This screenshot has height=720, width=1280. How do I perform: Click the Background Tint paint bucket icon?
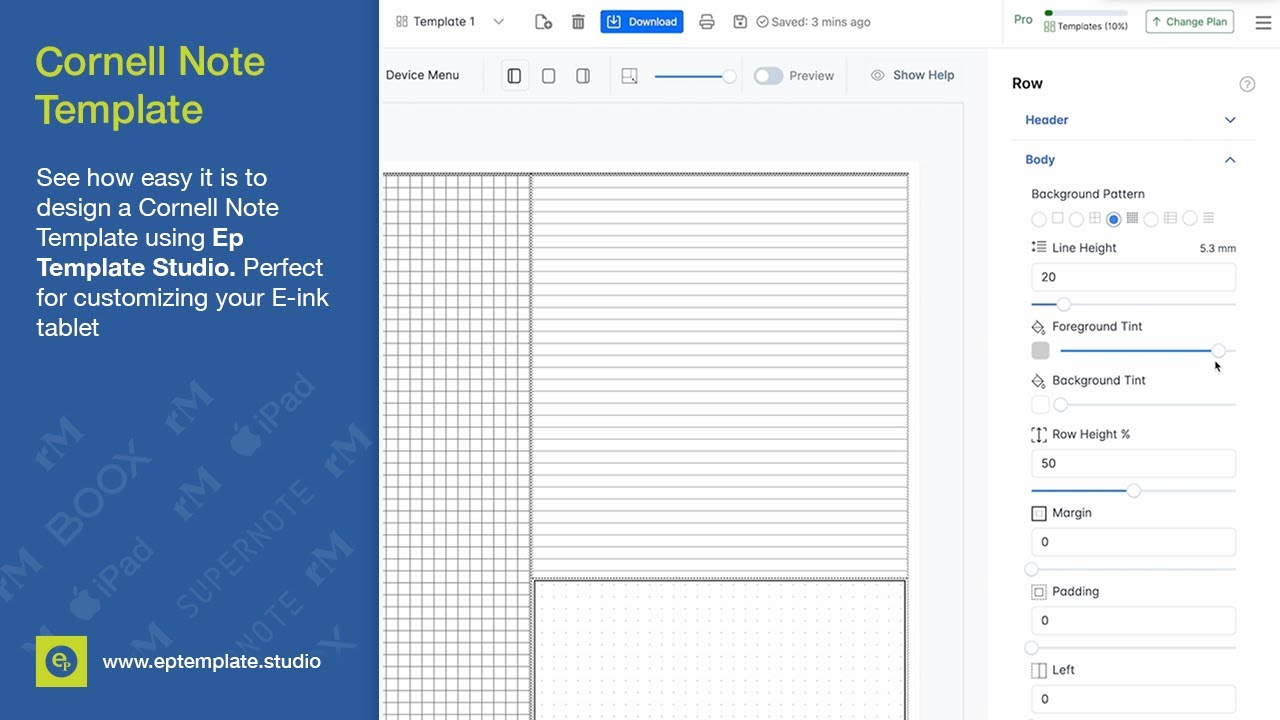click(1039, 381)
